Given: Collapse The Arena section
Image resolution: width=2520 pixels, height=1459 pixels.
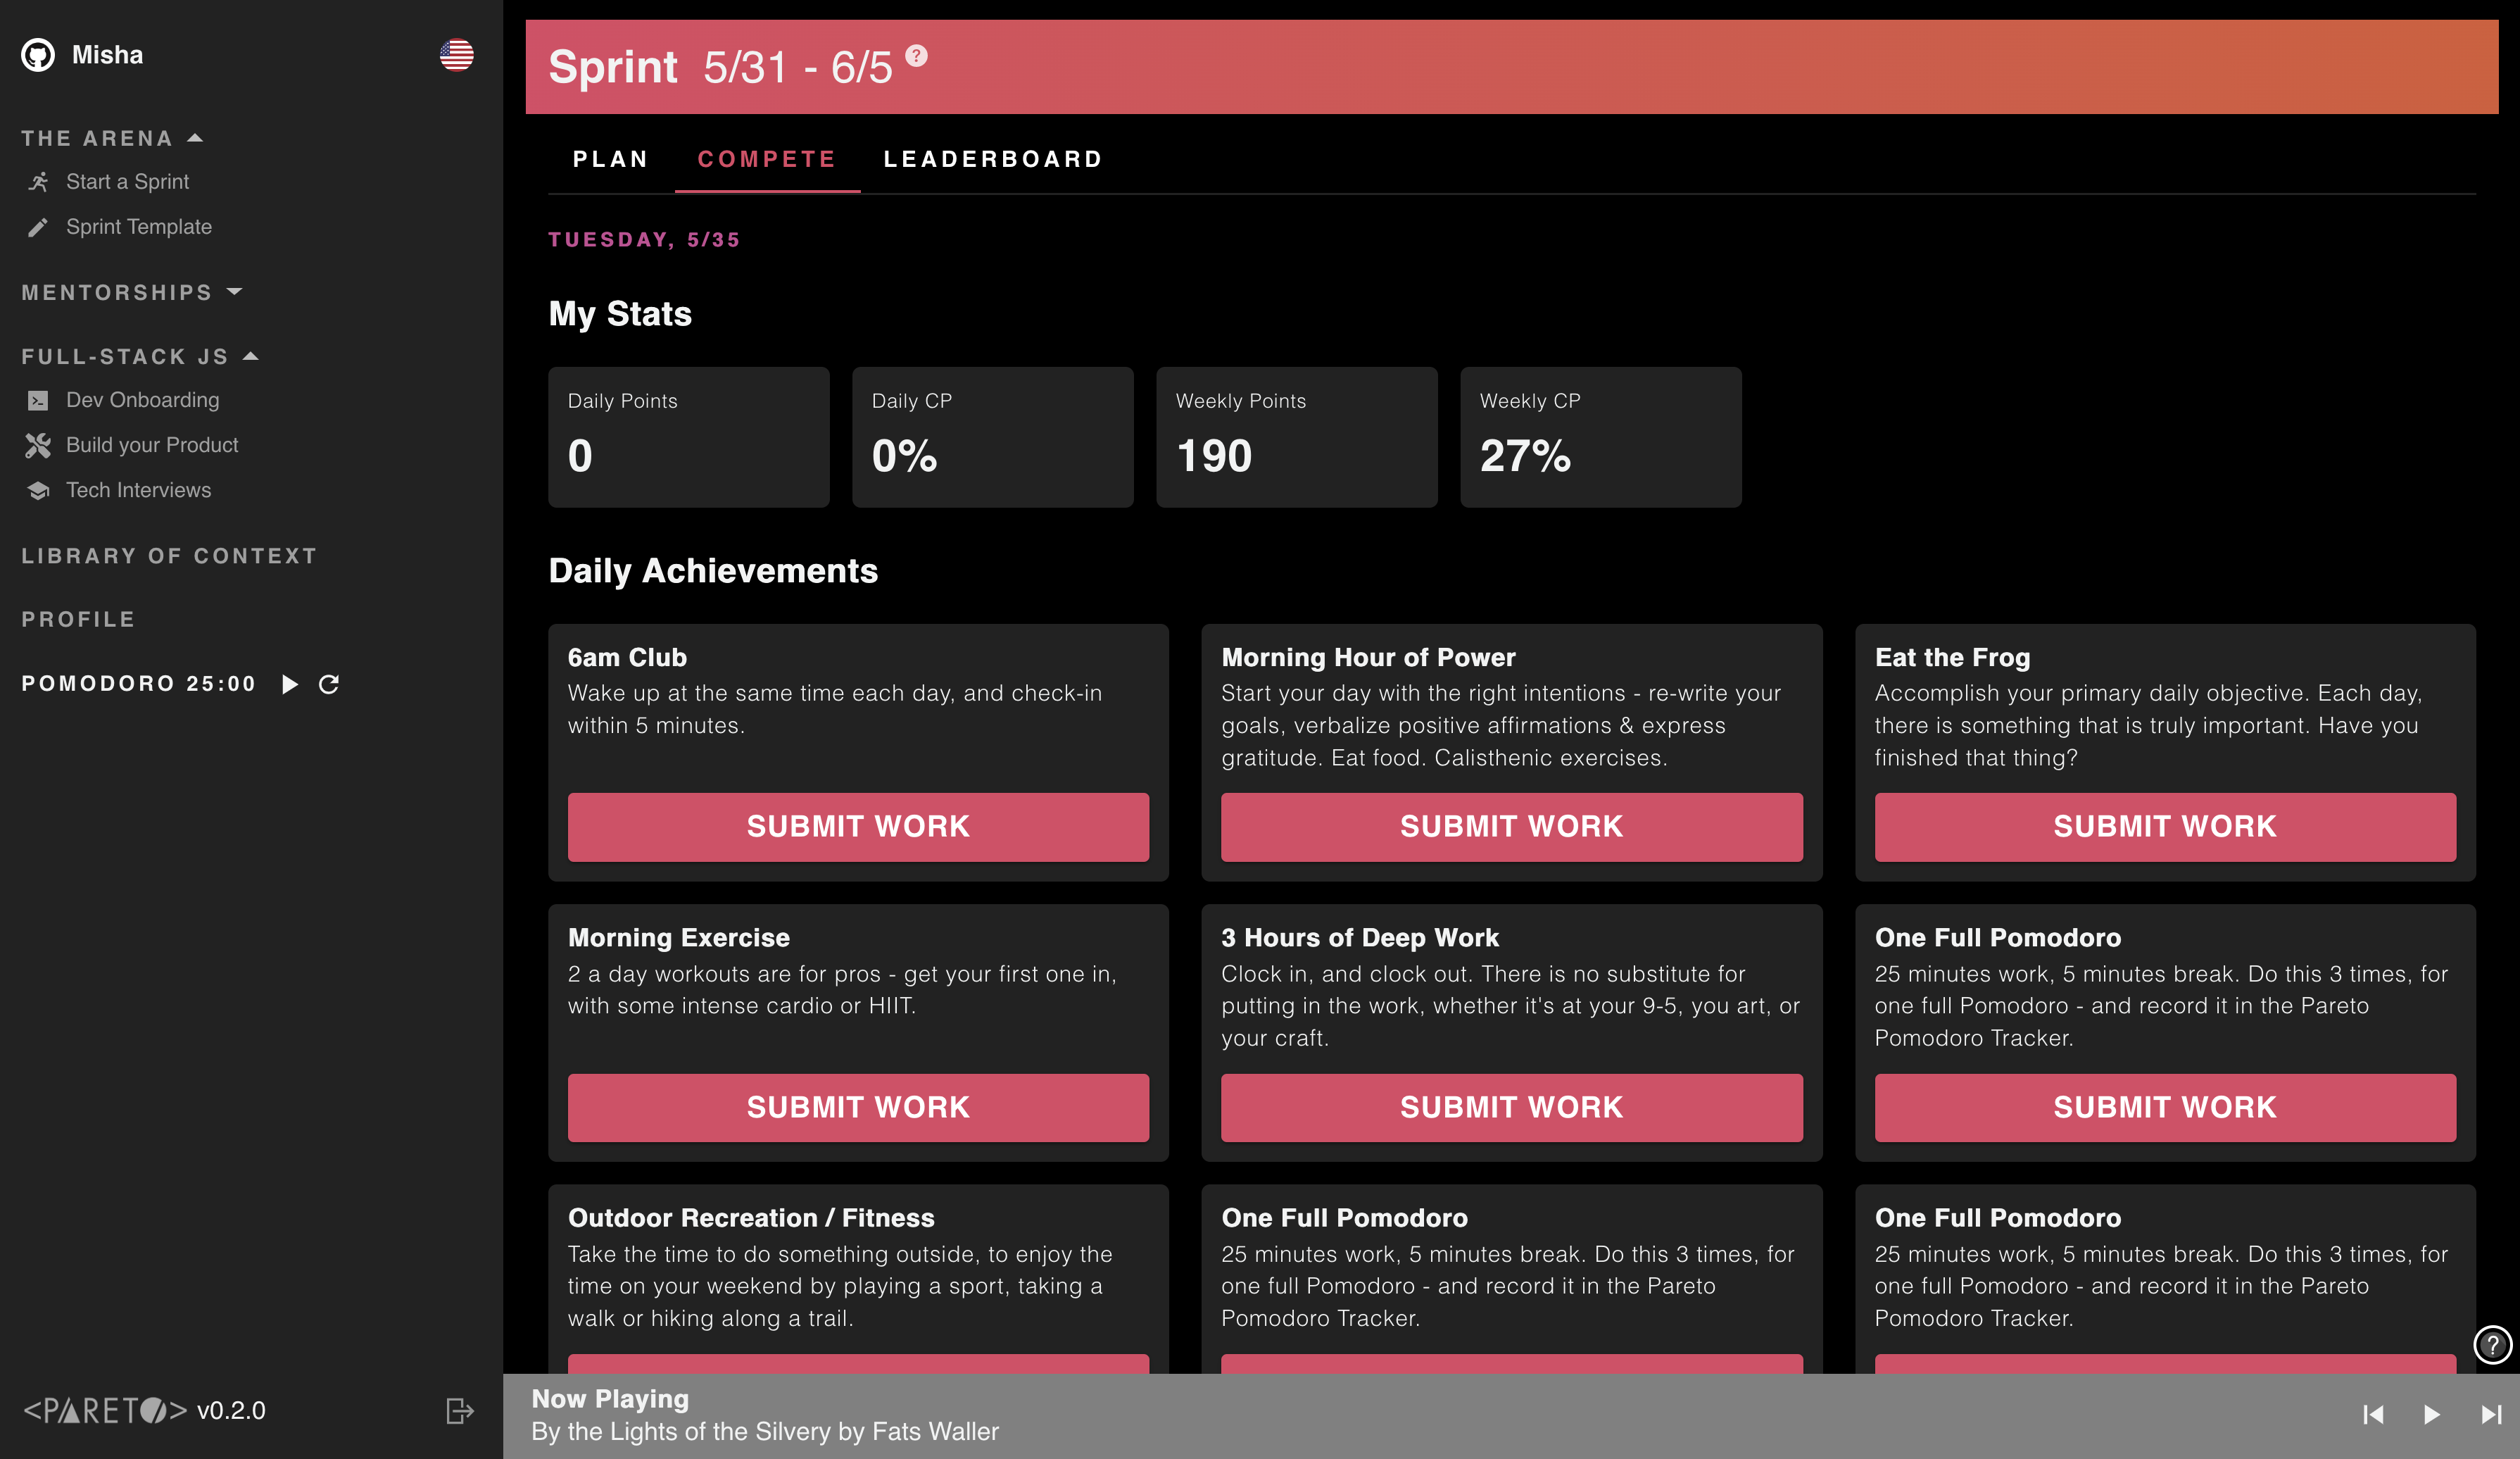Looking at the screenshot, I should click(x=196, y=138).
